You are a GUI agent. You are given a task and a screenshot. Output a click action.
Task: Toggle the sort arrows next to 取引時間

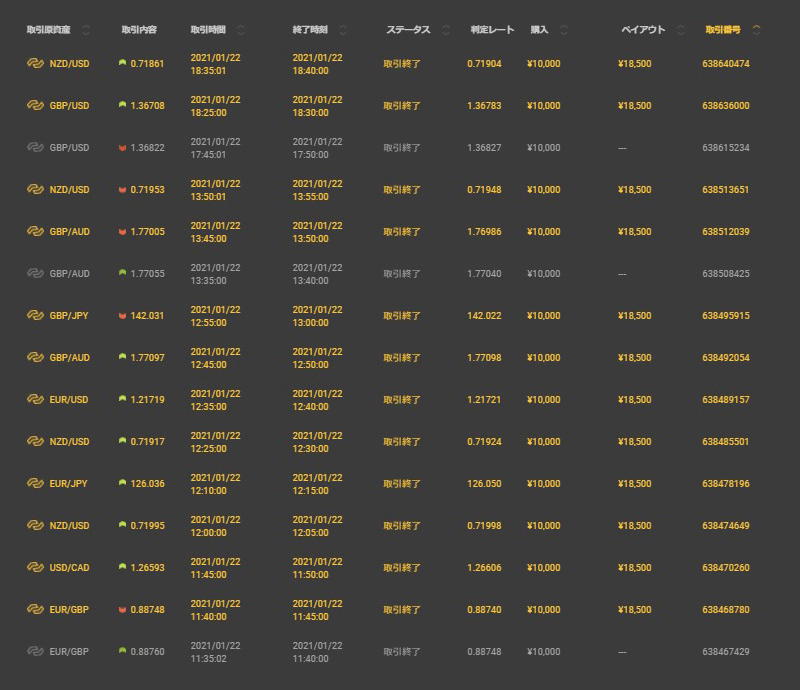(x=241, y=30)
